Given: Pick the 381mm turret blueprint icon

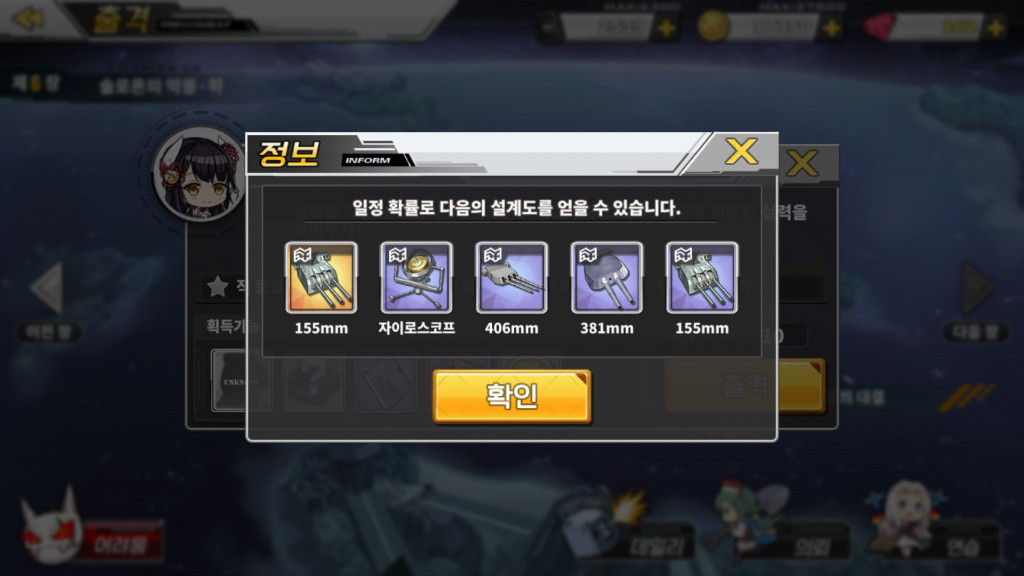Looking at the screenshot, I should 607,277.
